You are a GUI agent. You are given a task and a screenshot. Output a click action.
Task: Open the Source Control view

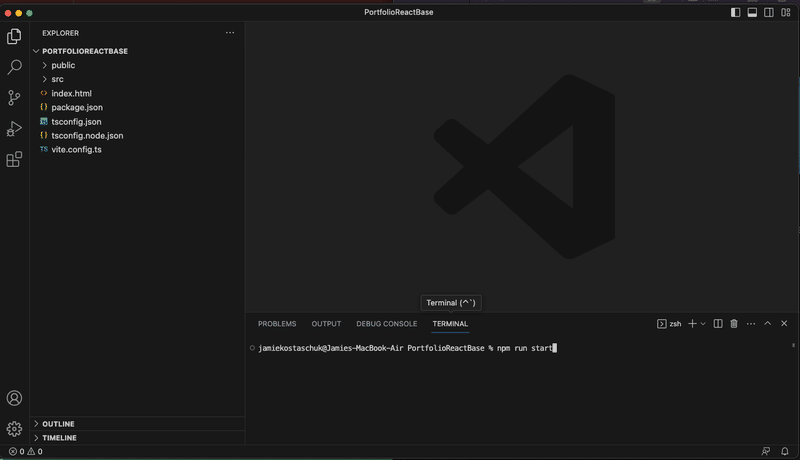click(x=14, y=97)
